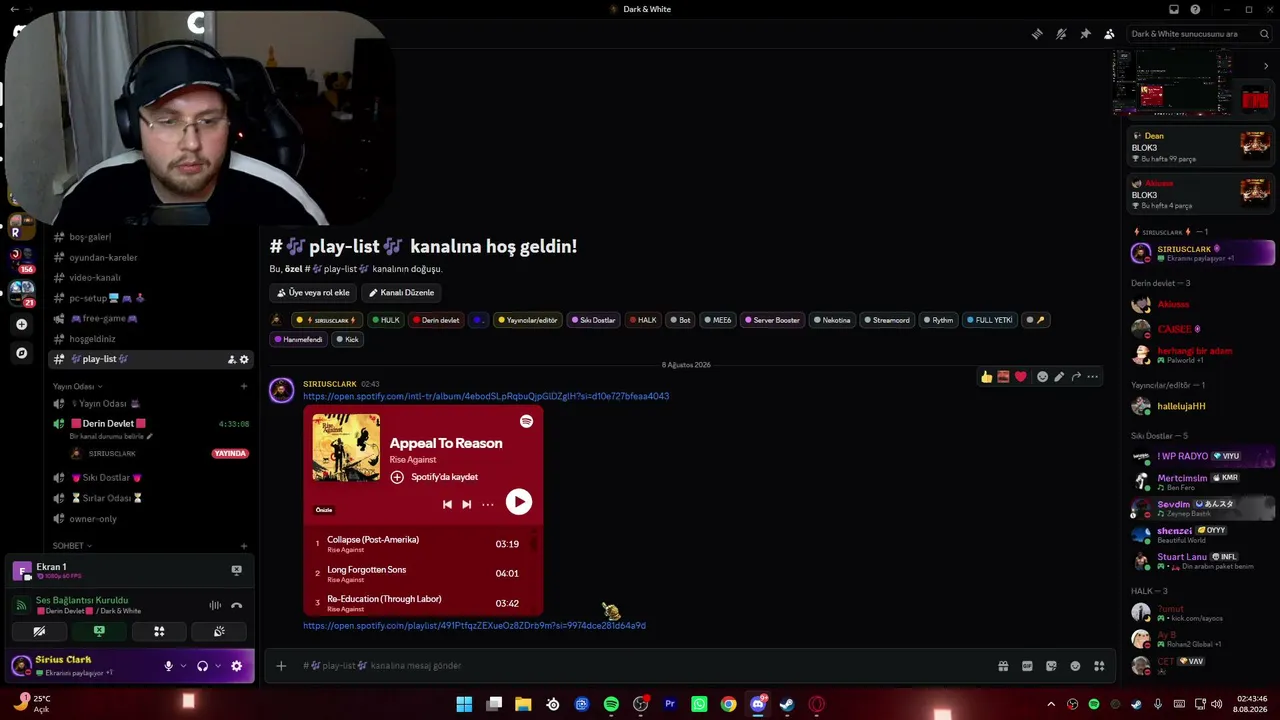Toggle screen share button in voice panel

tap(99, 631)
